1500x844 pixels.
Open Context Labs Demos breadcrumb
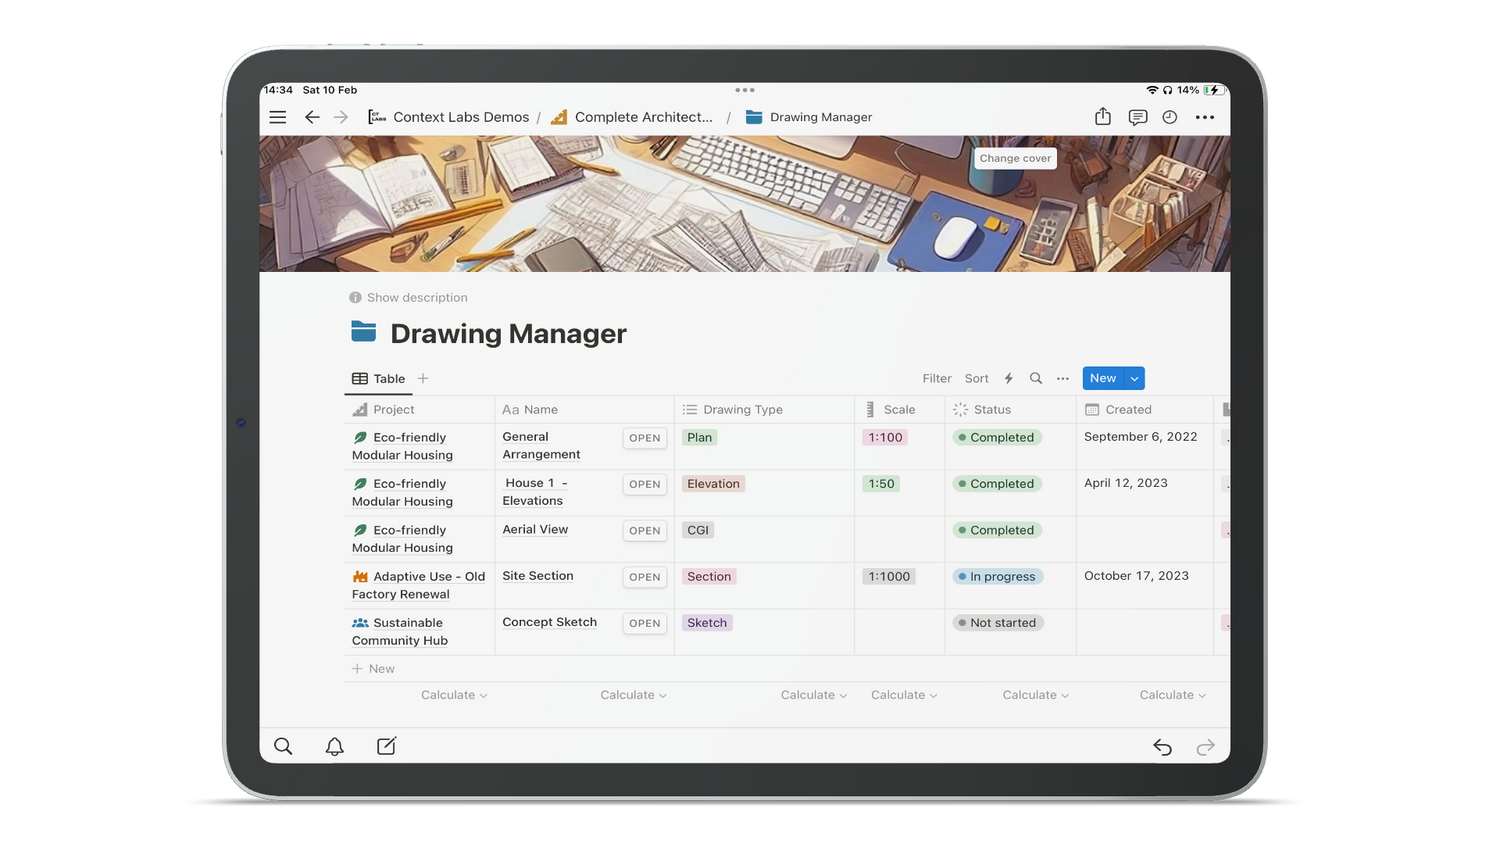pos(460,117)
